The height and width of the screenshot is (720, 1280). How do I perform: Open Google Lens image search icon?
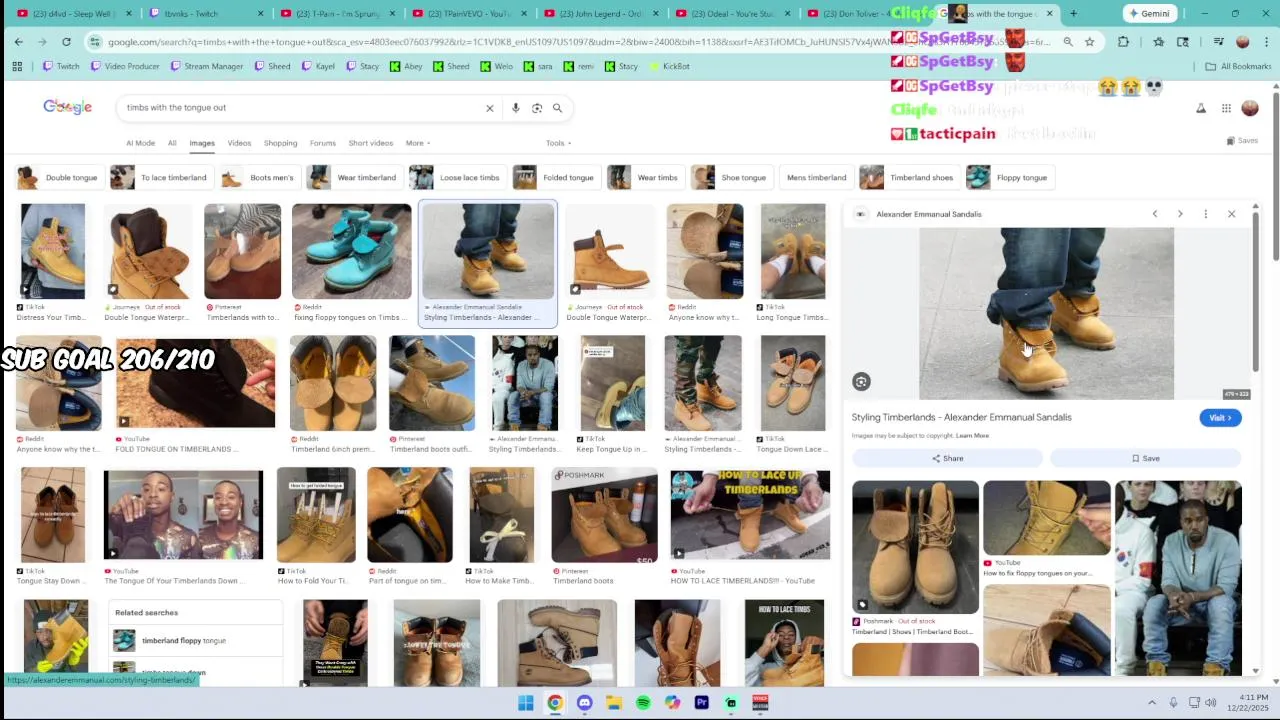coord(537,108)
